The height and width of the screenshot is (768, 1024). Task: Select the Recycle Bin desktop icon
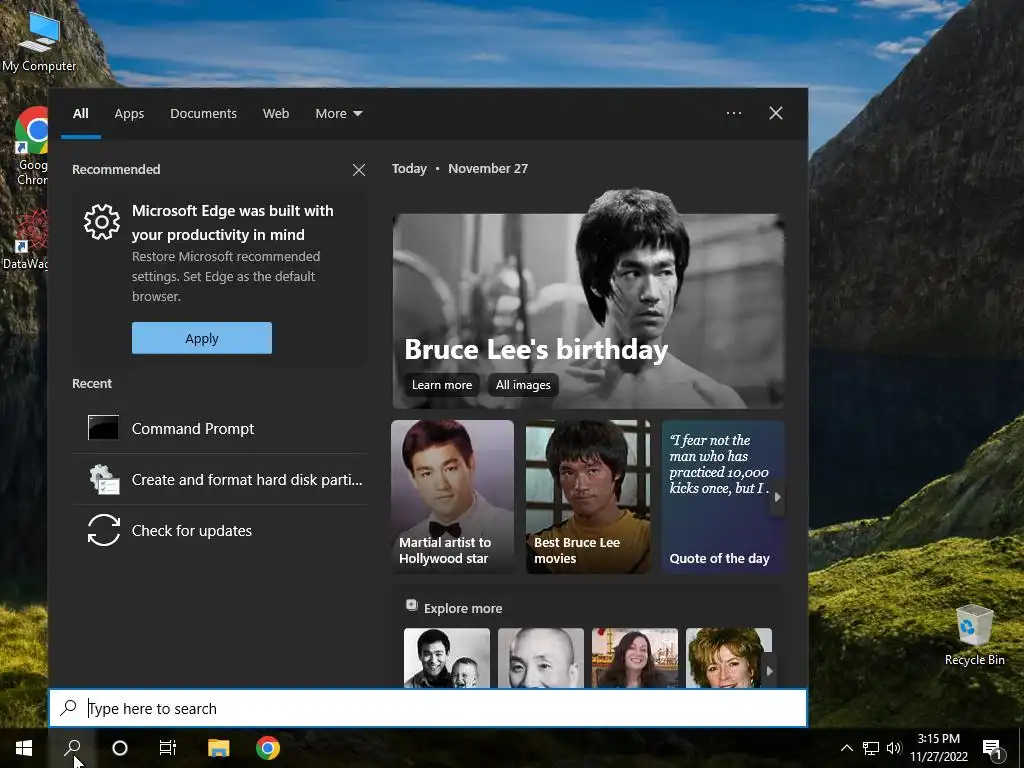coord(974,635)
